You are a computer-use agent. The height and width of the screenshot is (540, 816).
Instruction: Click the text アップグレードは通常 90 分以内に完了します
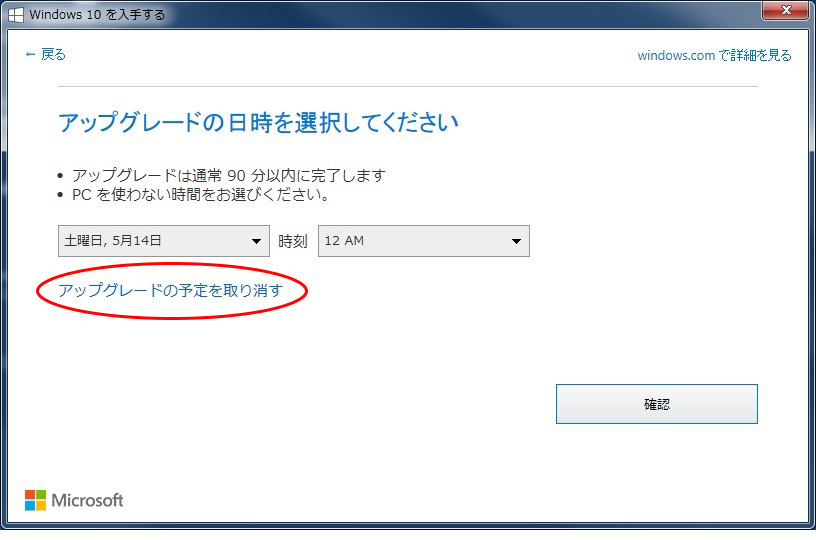[228, 175]
